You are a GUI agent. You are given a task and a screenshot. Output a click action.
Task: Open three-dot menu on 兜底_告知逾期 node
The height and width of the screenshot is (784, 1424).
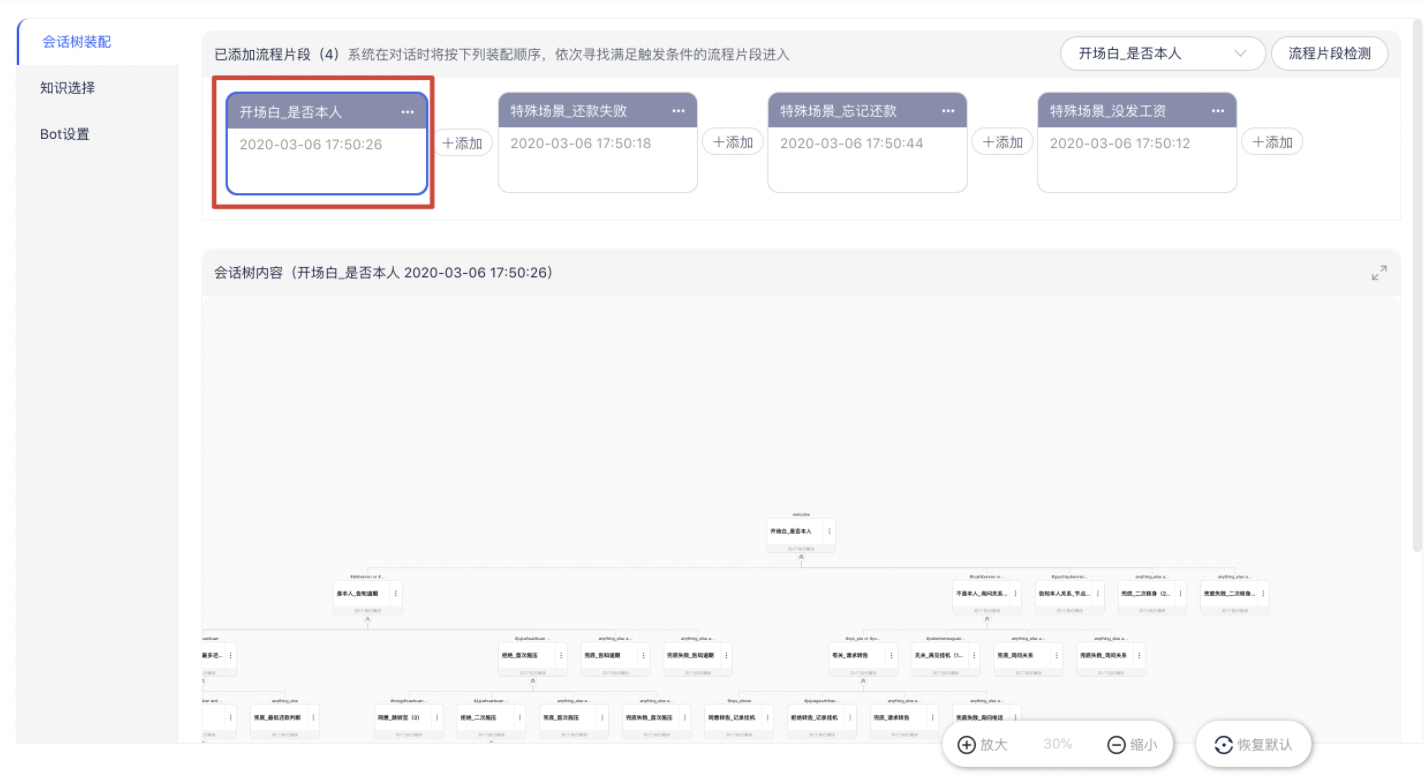pyautogui.click(x=643, y=656)
